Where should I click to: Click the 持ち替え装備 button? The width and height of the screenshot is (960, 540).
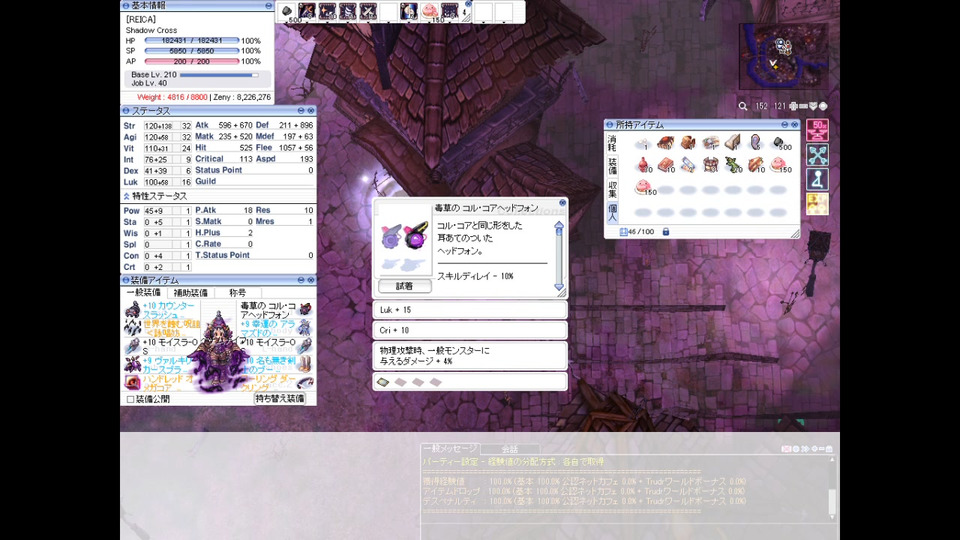(x=280, y=399)
